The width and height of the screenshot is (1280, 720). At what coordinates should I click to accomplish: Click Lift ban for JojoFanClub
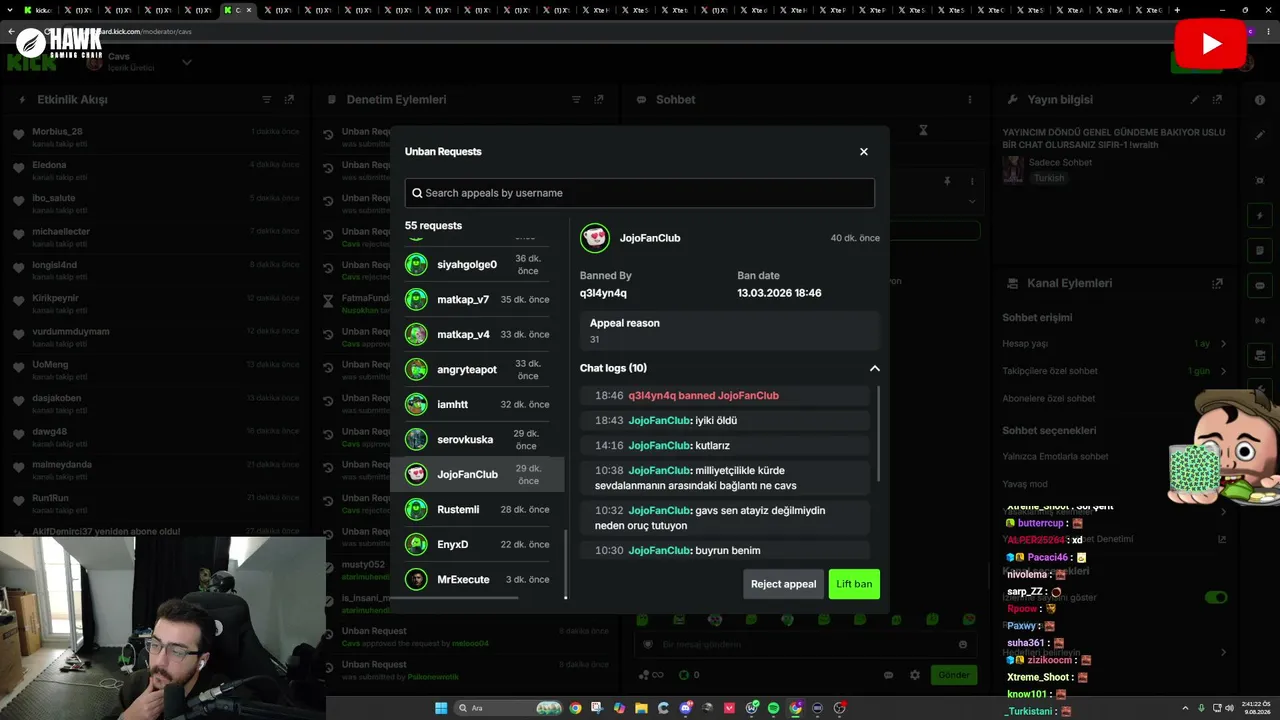[x=854, y=584]
